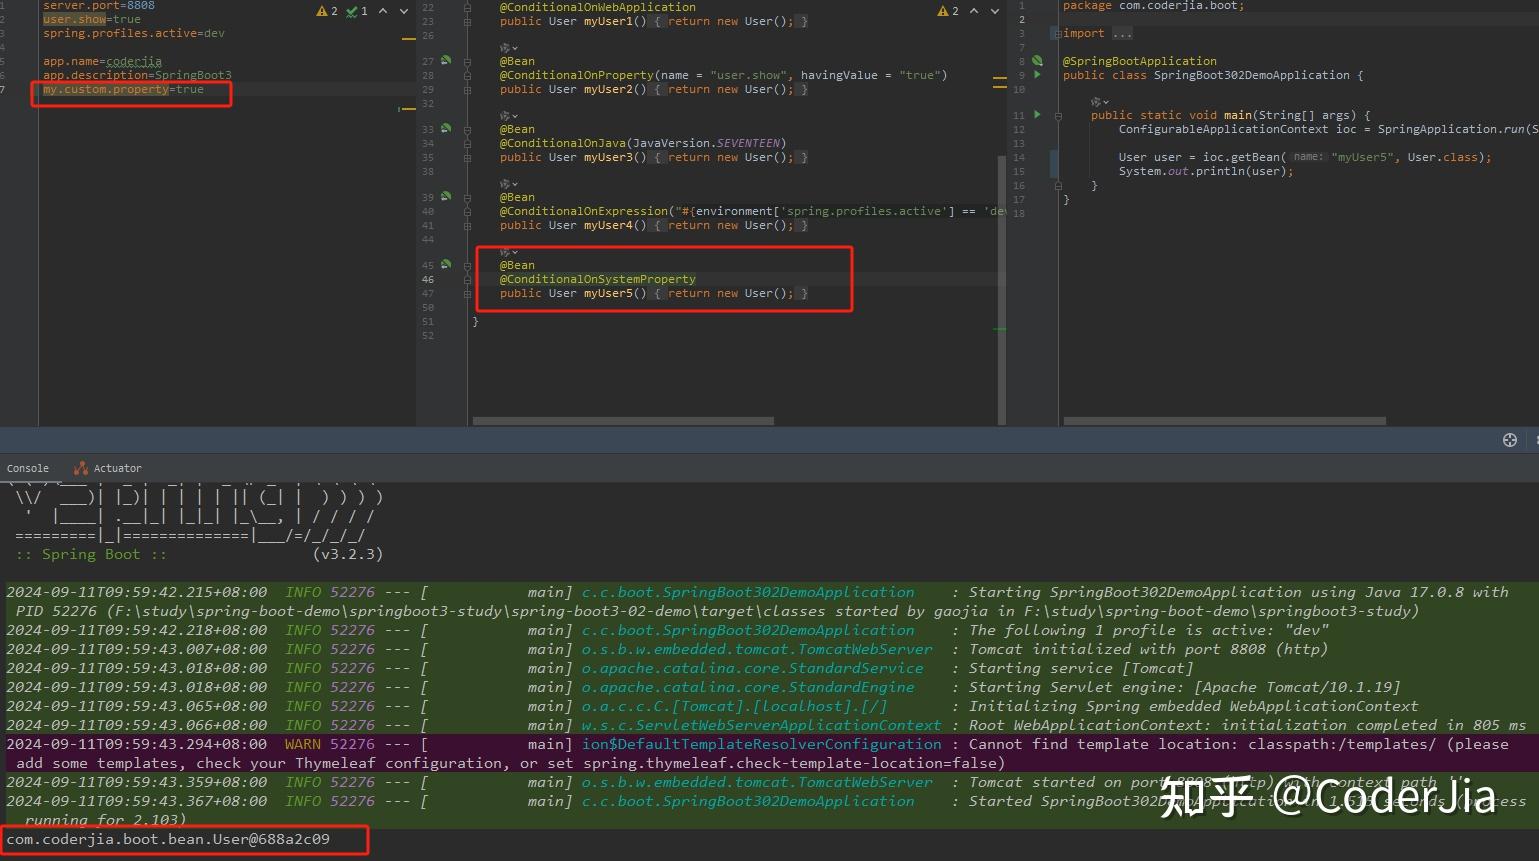The height and width of the screenshot is (861, 1539).
Task: Click the Spring bean leaf icon beside myUser2
Action: 446,60
